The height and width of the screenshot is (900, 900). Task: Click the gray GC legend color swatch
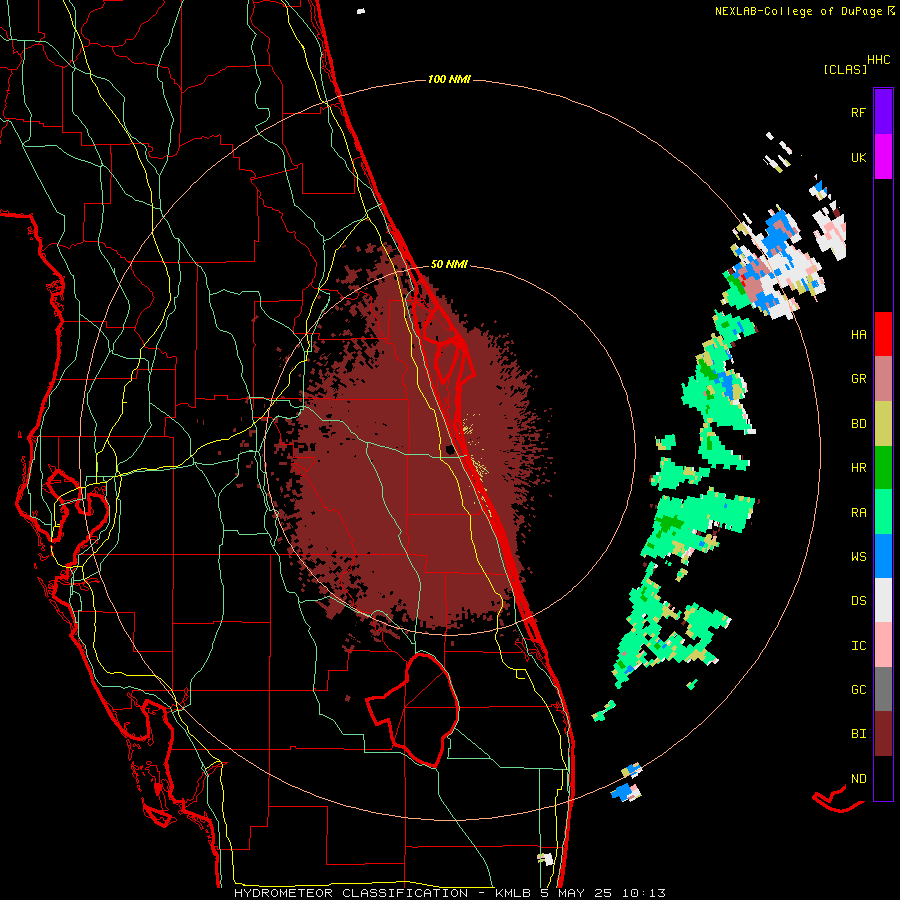pyautogui.click(x=883, y=689)
